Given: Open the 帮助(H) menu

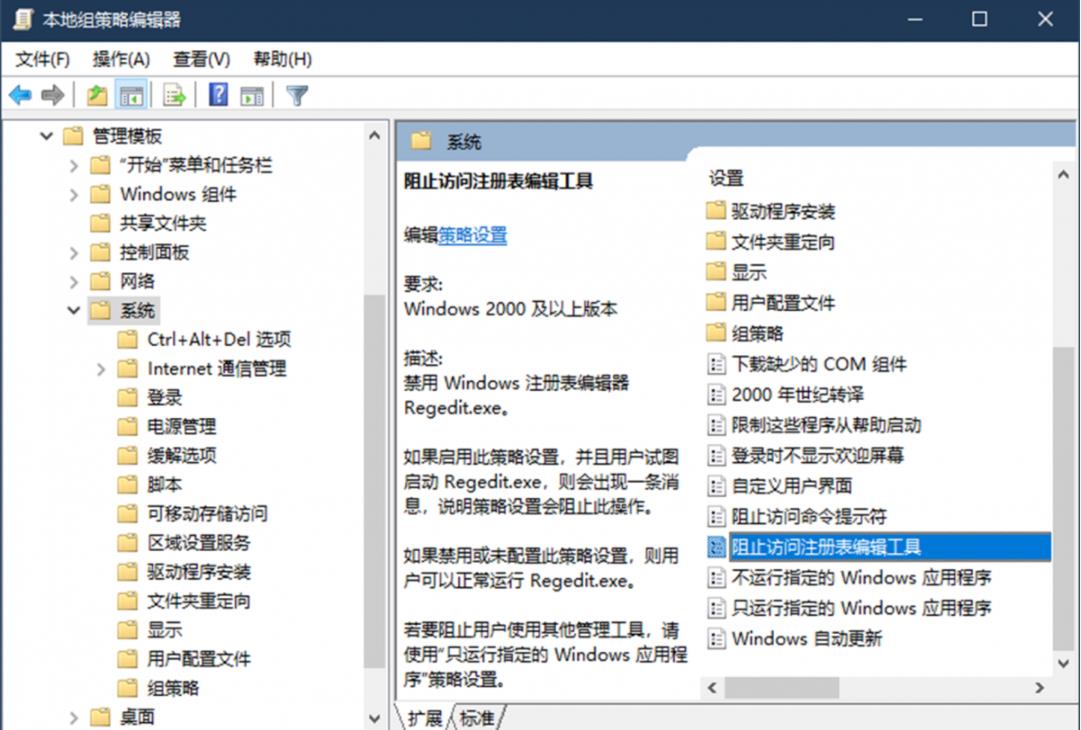Looking at the screenshot, I should (x=281, y=59).
